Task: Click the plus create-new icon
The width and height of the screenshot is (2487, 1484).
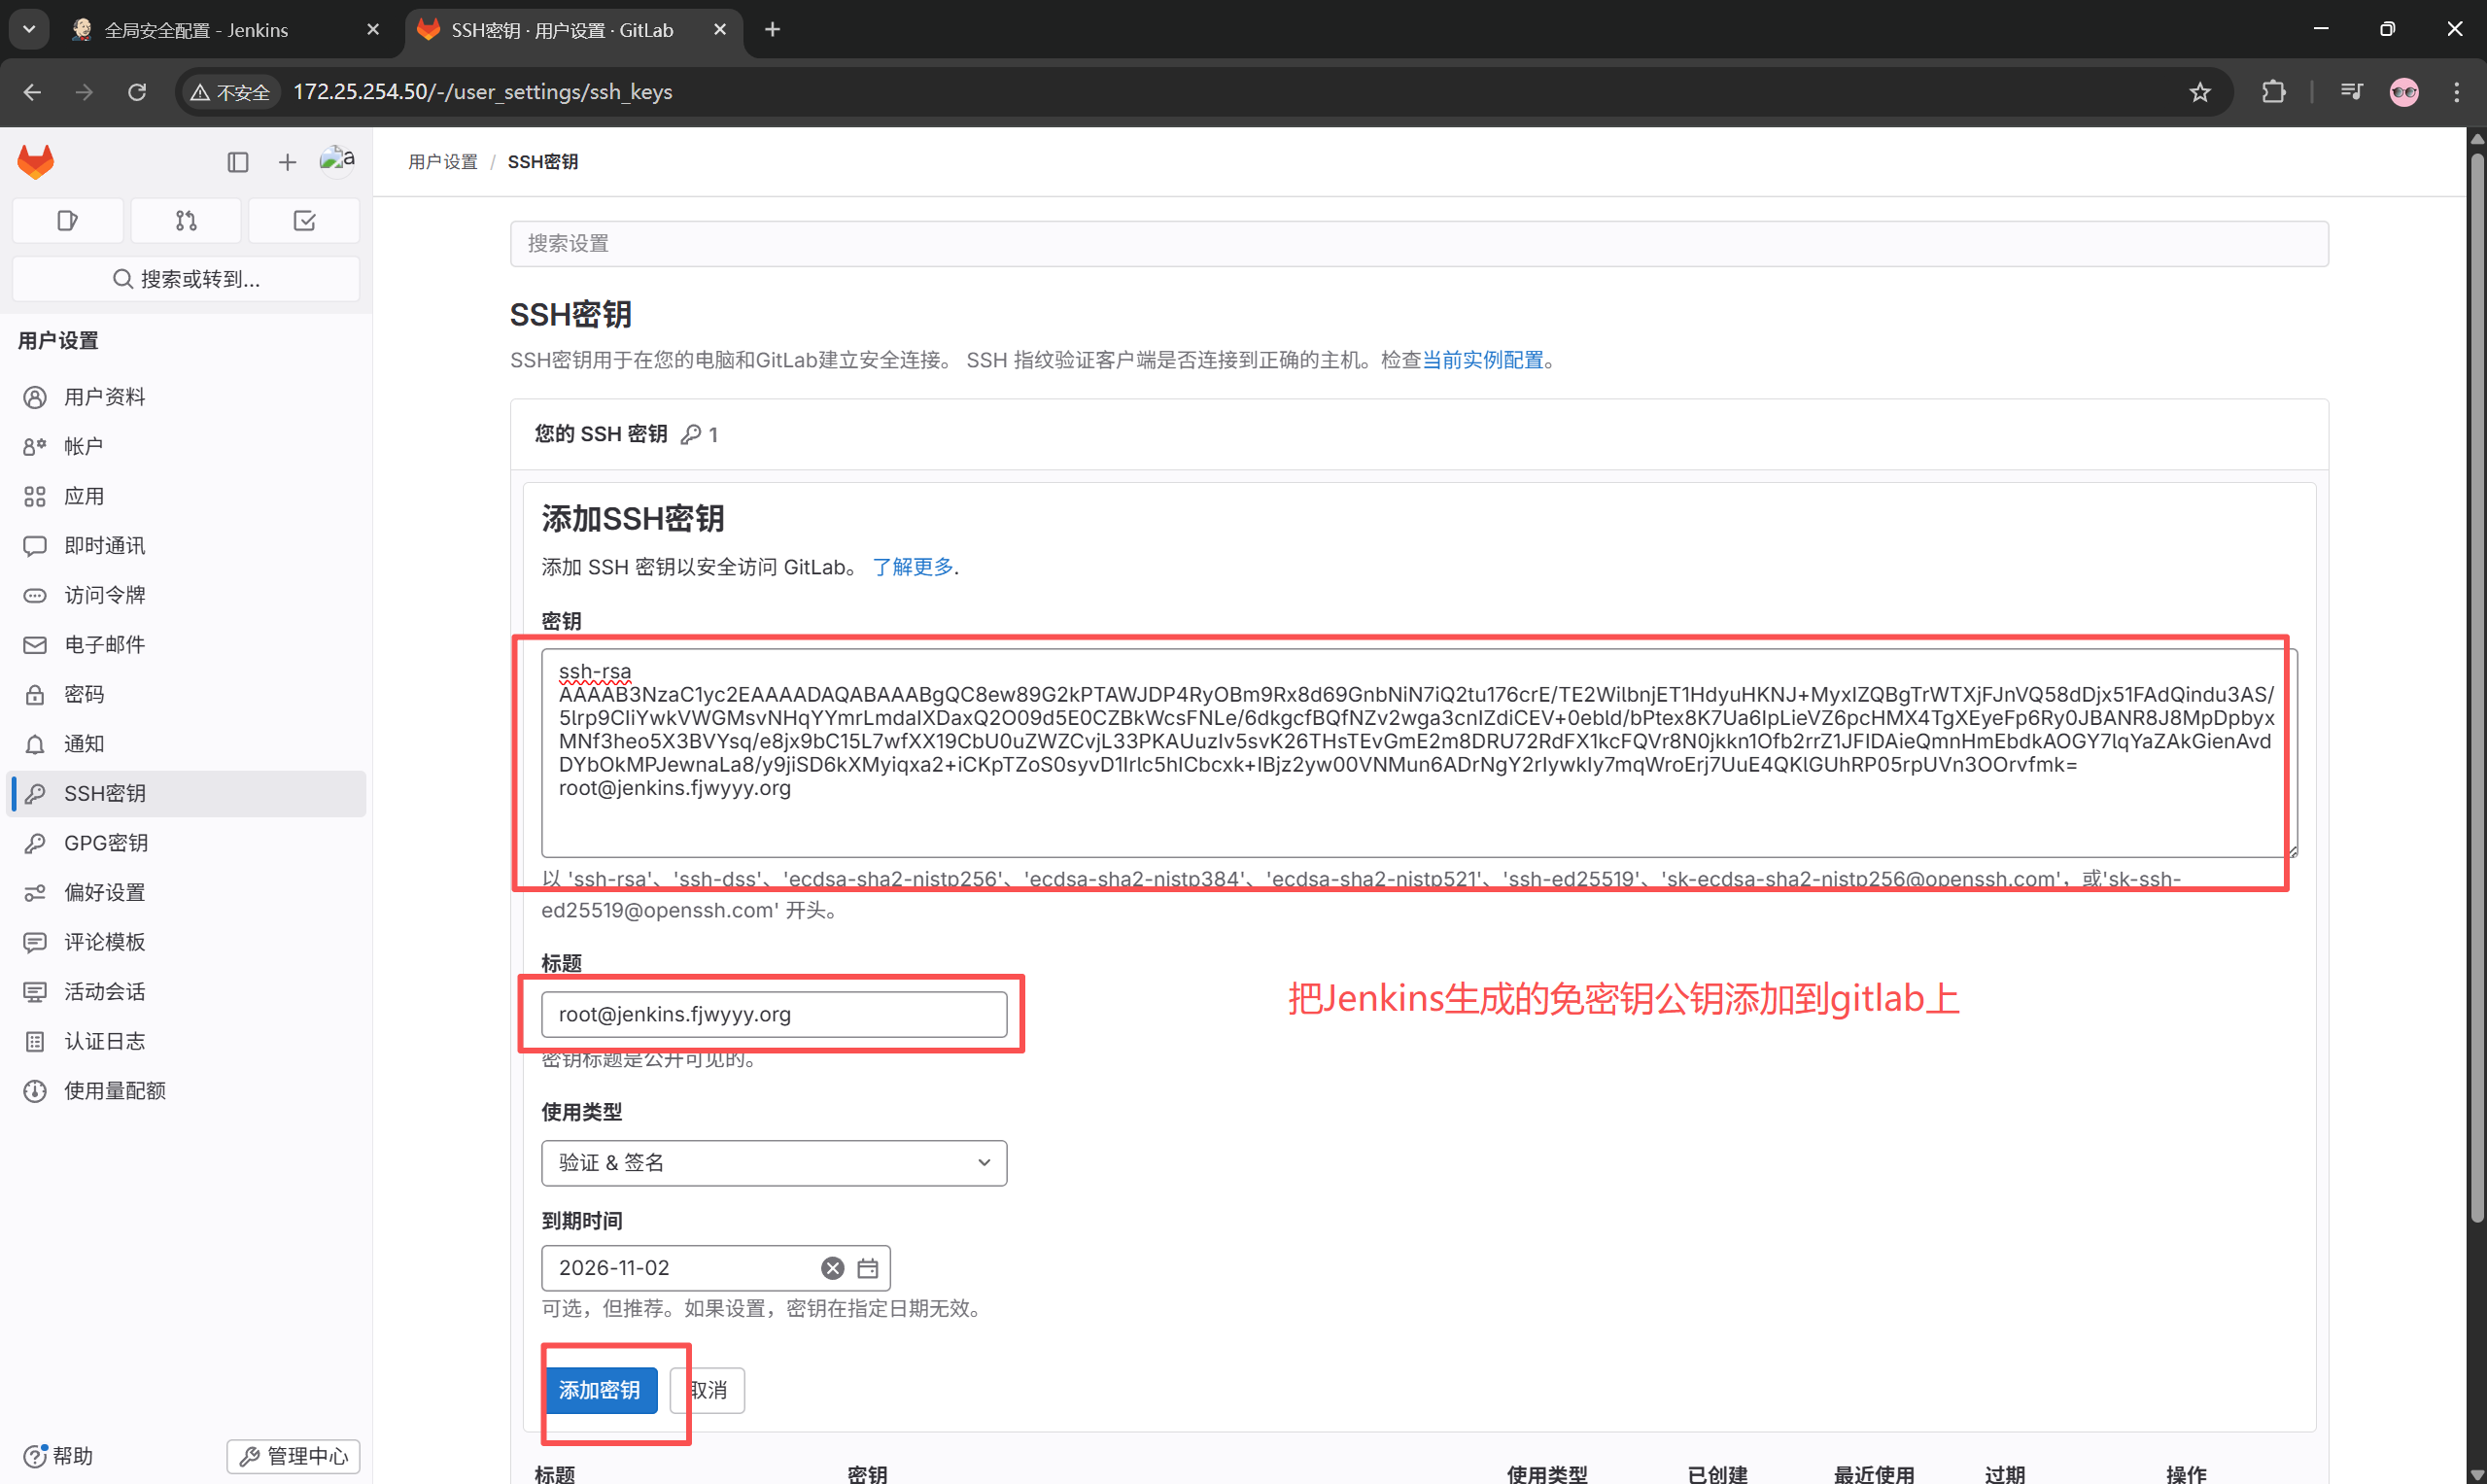Action: point(287,162)
